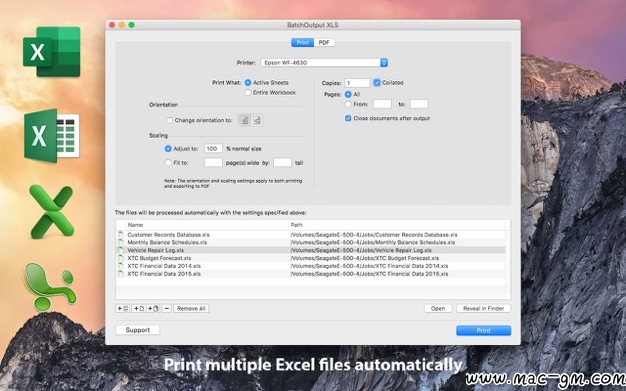Click path of Vehicle Repair Log.xls
This screenshot has width=626, height=391.
361,250
